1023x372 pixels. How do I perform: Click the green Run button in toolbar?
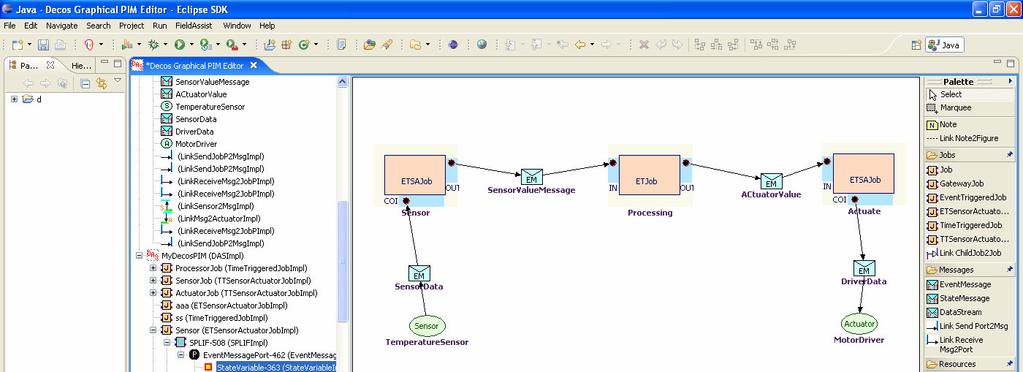pos(179,44)
